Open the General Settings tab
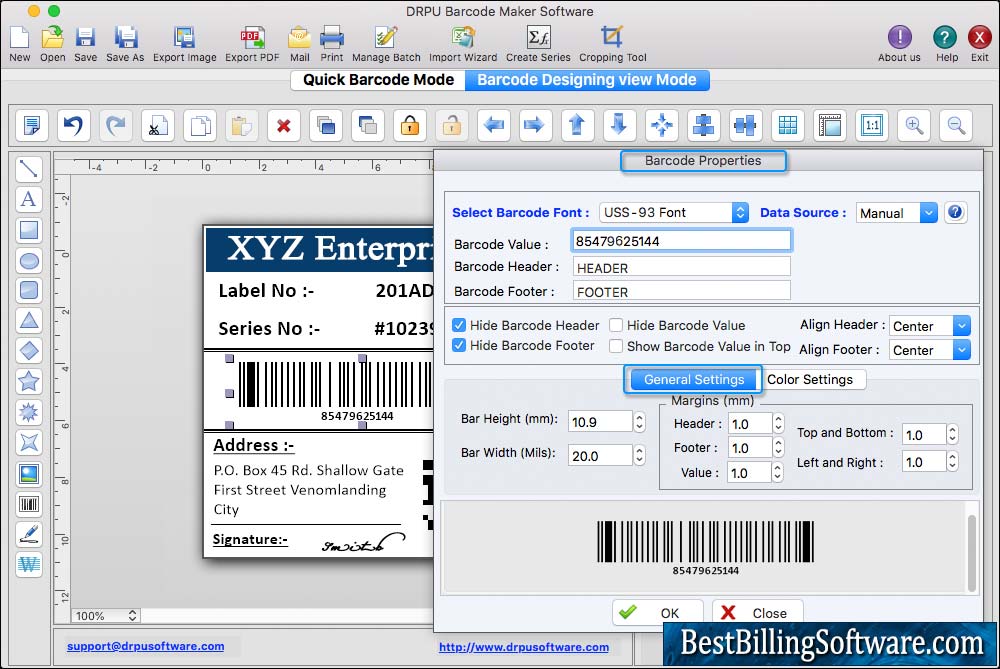 pyautogui.click(x=694, y=379)
